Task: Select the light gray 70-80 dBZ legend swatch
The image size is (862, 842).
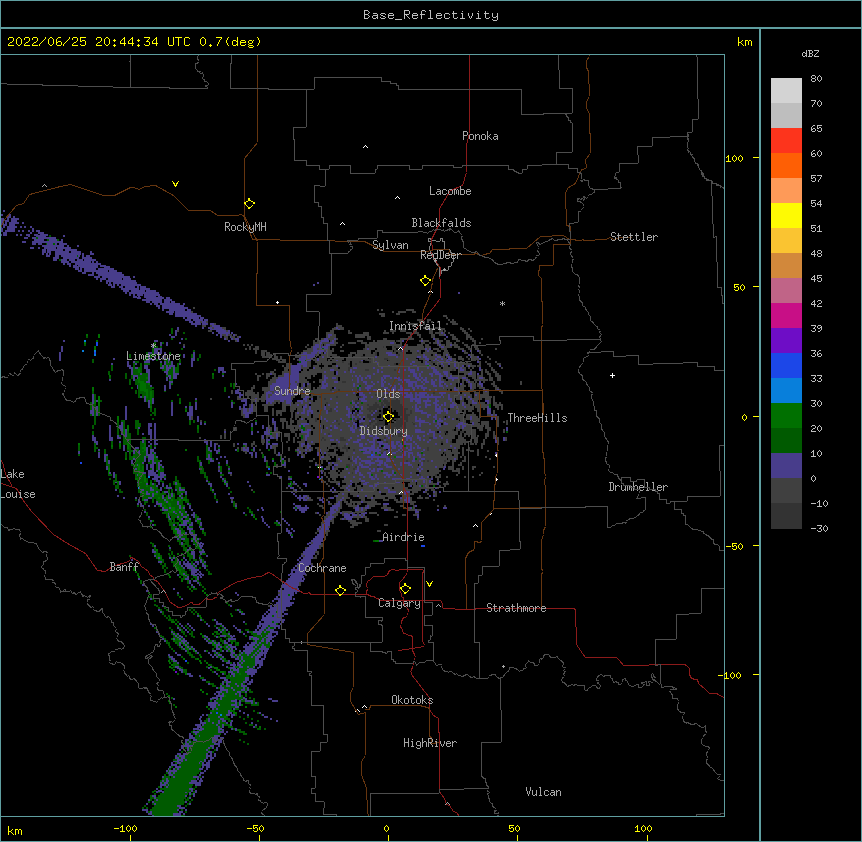Action: (x=786, y=91)
